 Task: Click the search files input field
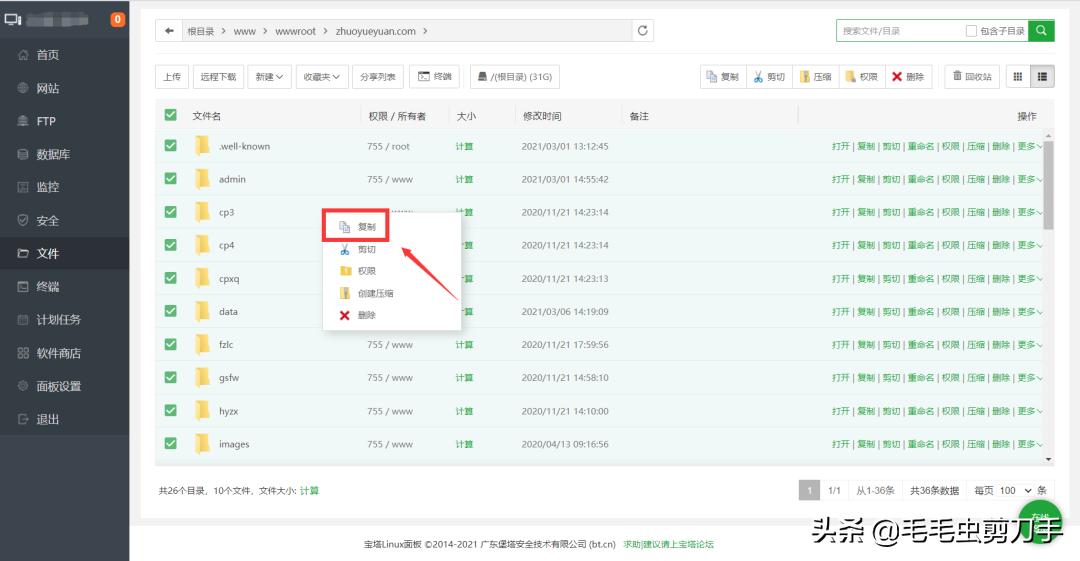click(x=899, y=31)
